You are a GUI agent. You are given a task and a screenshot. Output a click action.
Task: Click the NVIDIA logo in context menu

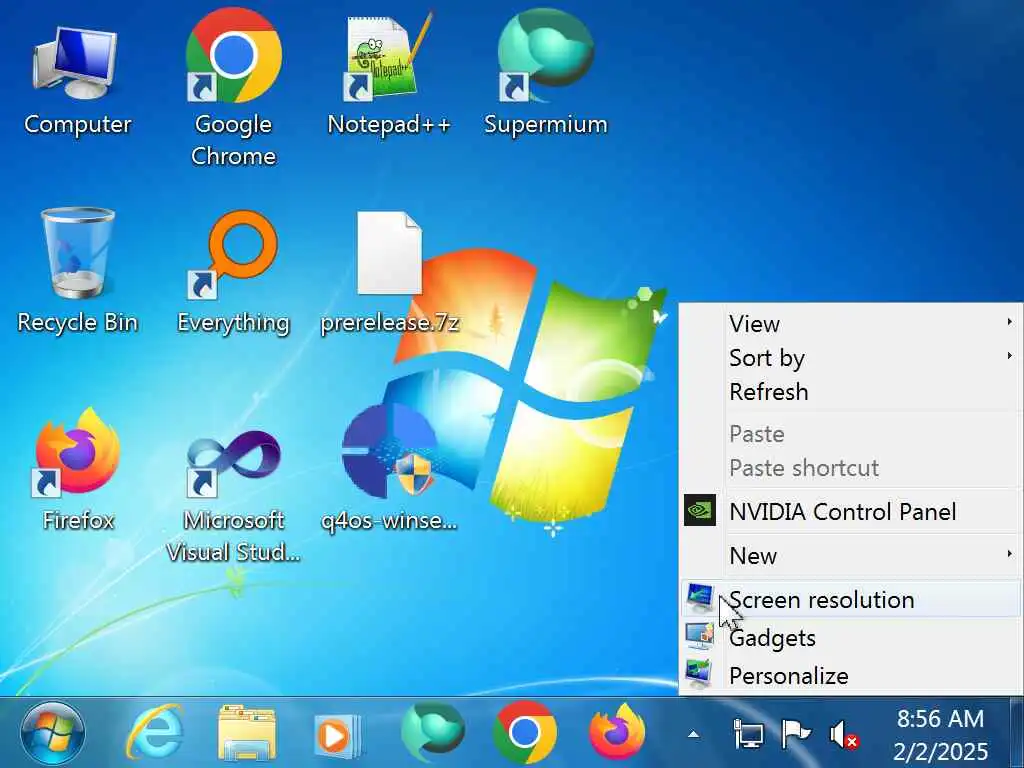(699, 510)
